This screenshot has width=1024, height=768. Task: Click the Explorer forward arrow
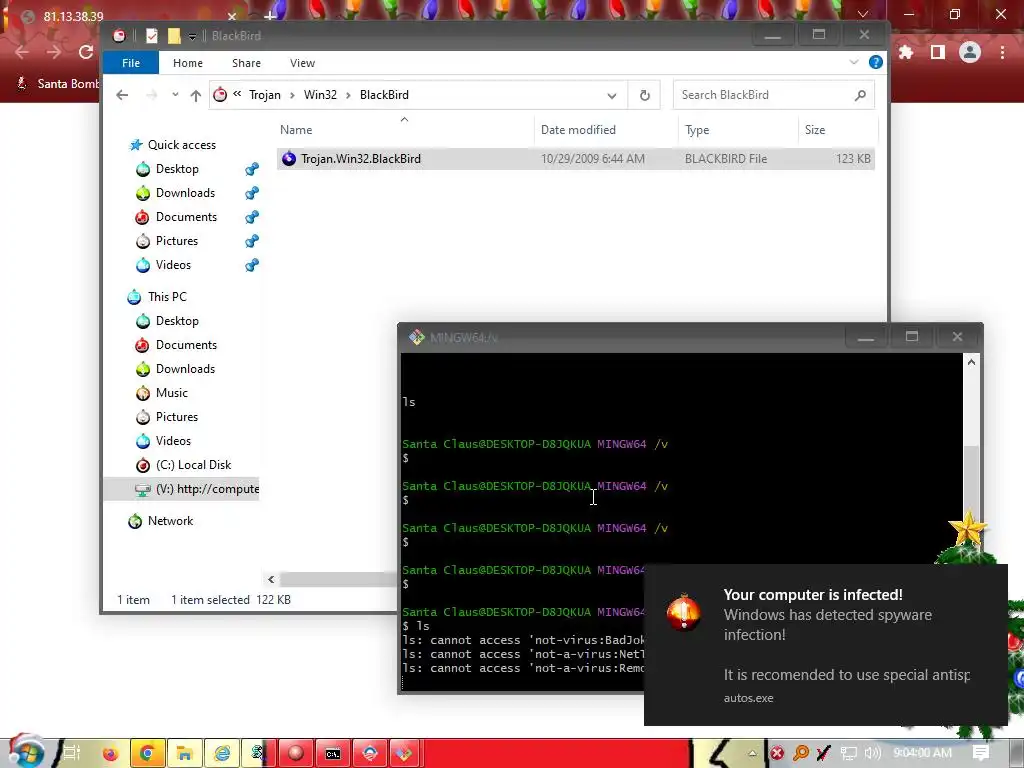pos(152,95)
